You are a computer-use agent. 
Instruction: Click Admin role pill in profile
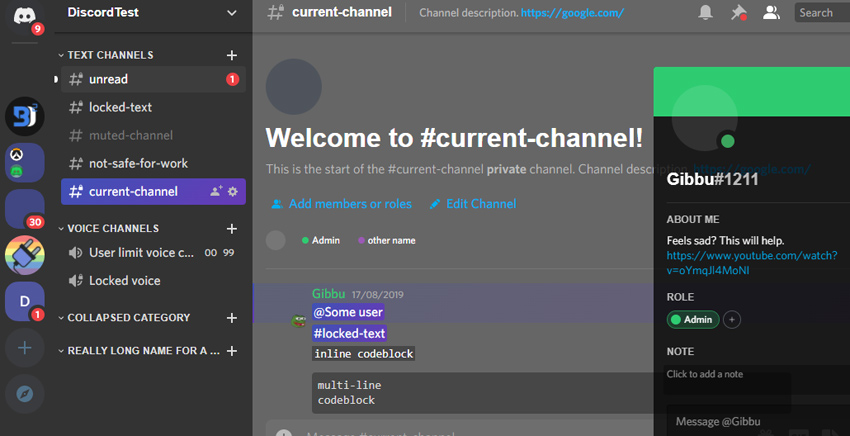pos(693,319)
